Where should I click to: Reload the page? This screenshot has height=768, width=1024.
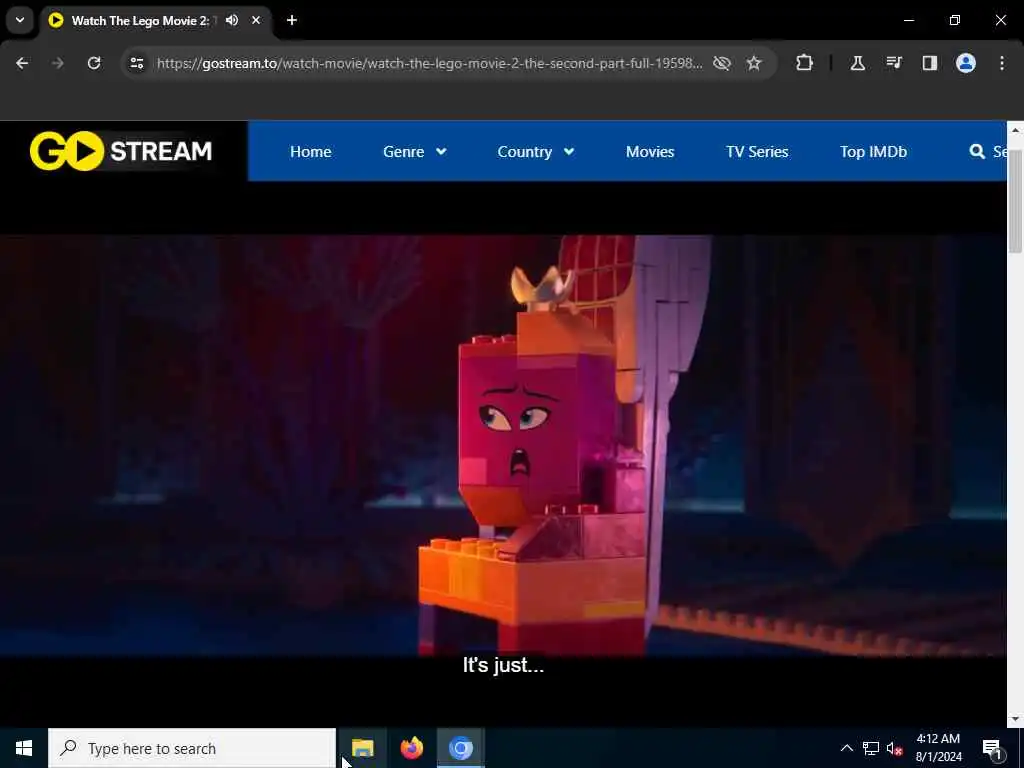pos(94,63)
